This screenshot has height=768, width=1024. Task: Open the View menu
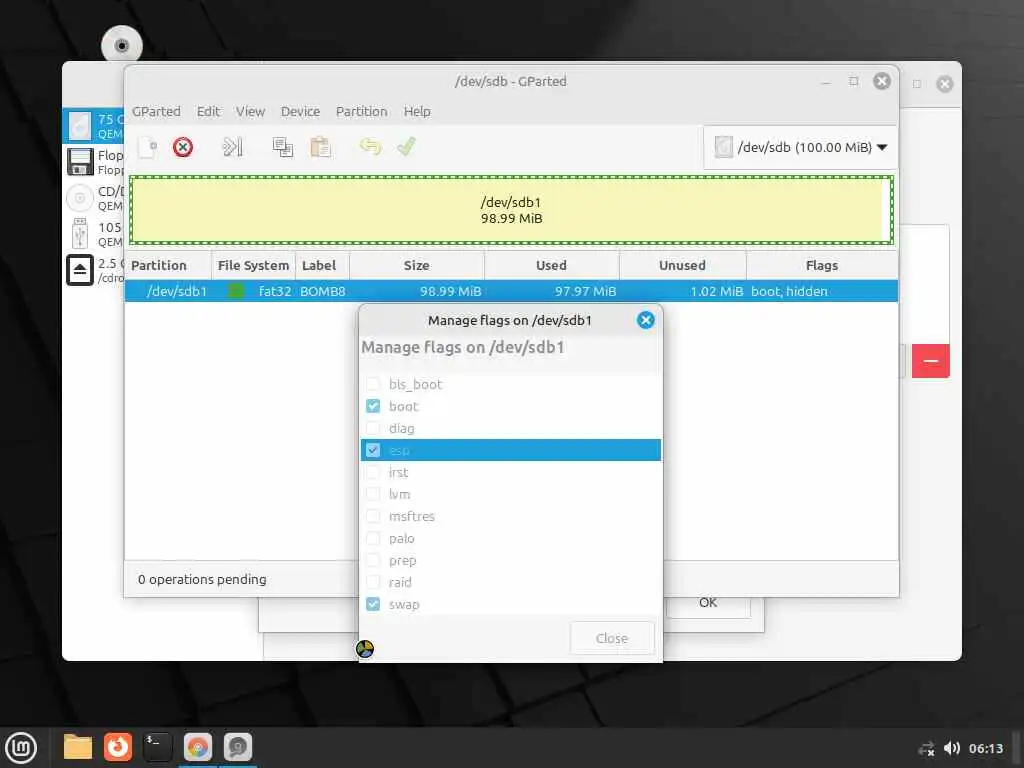(250, 112)
